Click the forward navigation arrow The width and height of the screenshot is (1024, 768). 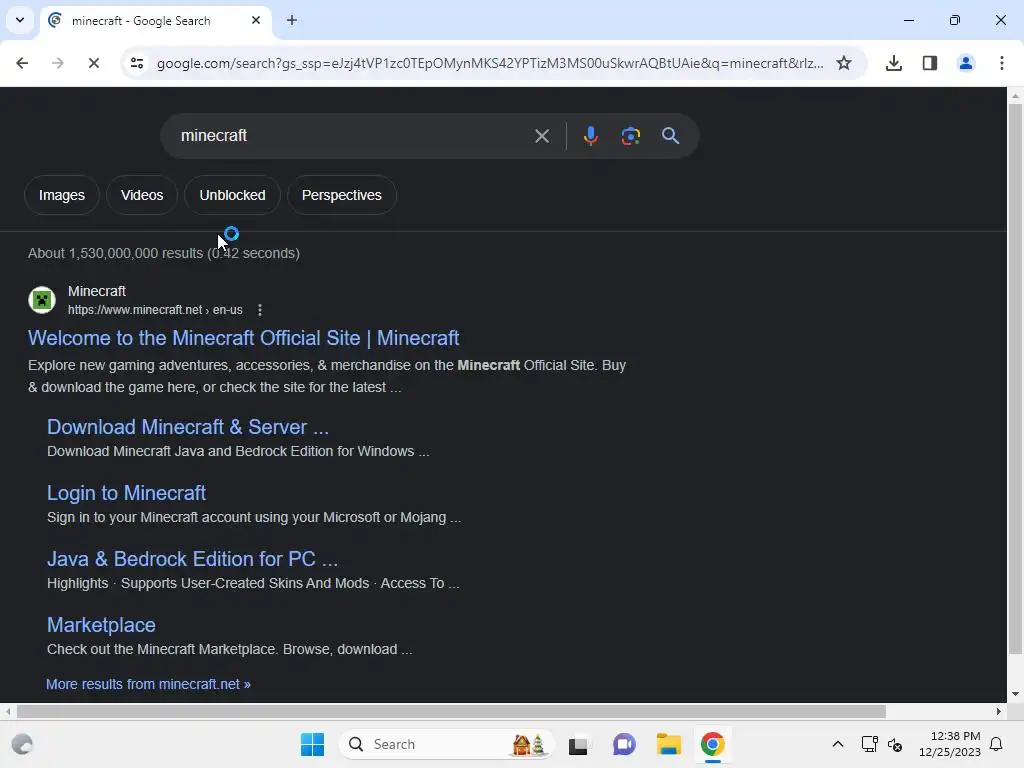coord(57,63)
